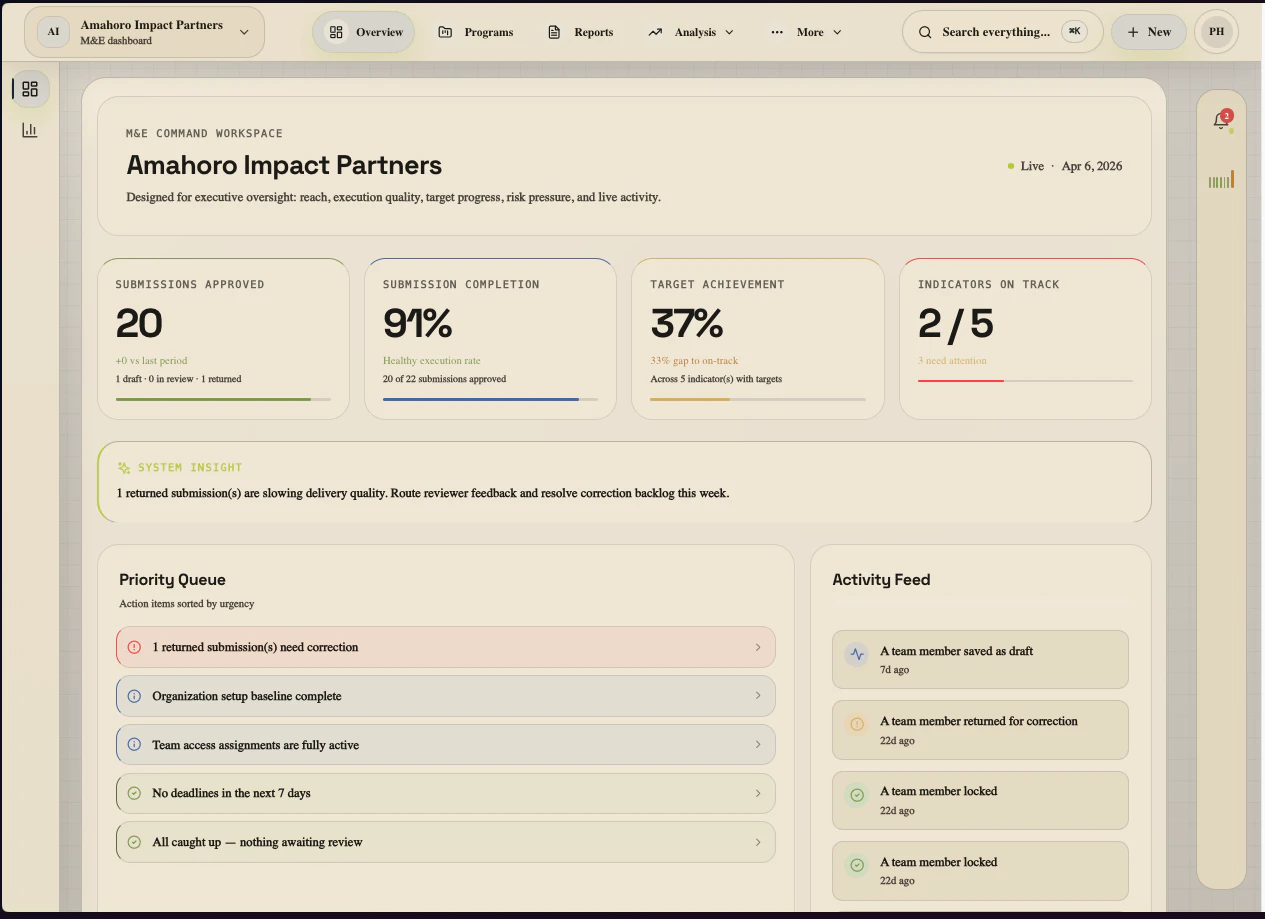The height and width of the screenshot is (919, 1265).
Task: Open the bar chart icon in left sidebar
Action: click(x=30, y=130)
